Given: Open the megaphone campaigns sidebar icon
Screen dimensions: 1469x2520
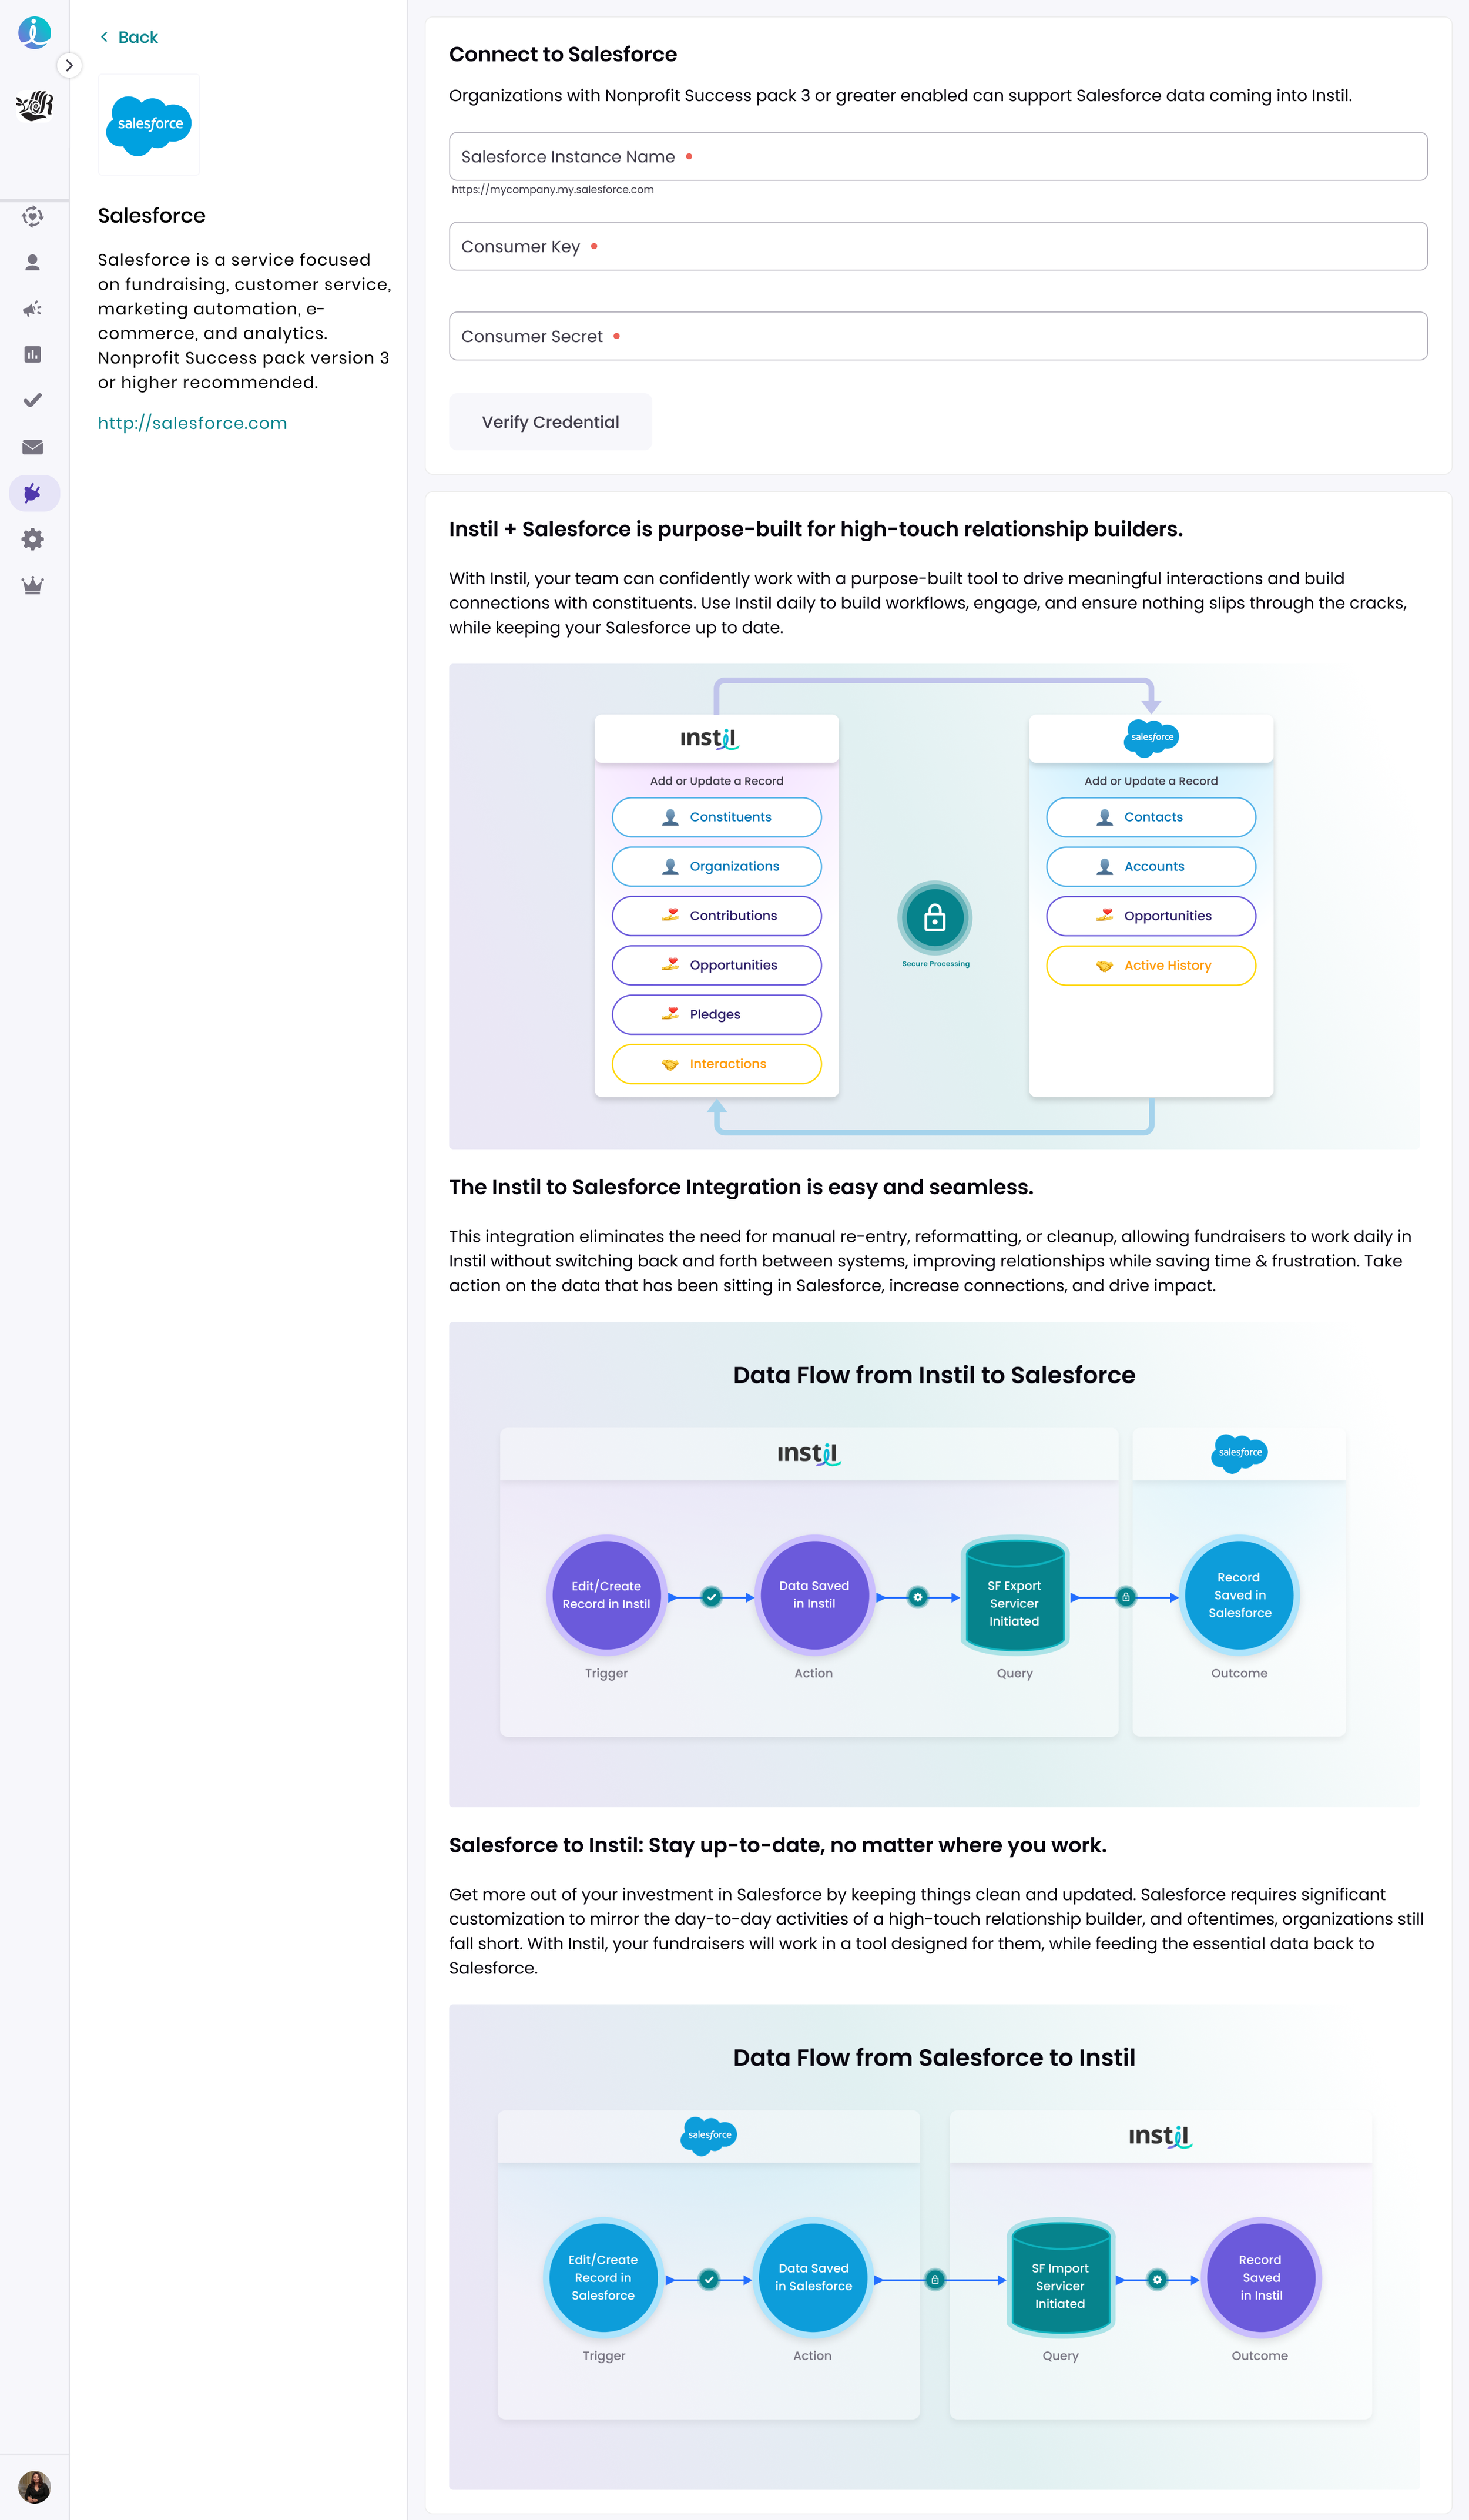Looking at the screenshot, I should point(33,309).
